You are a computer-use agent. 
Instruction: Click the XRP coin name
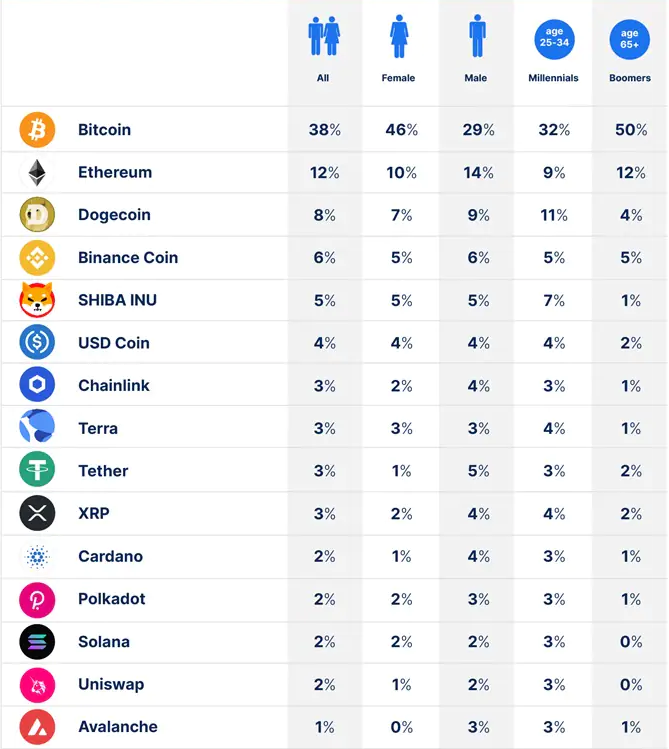pos(94,514)
